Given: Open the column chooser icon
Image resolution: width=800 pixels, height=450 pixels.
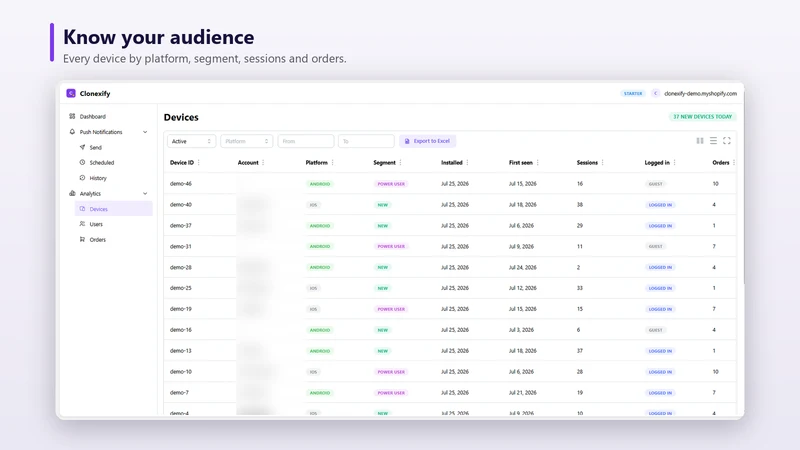Looking at the screenshot, I should coord(700,141).
